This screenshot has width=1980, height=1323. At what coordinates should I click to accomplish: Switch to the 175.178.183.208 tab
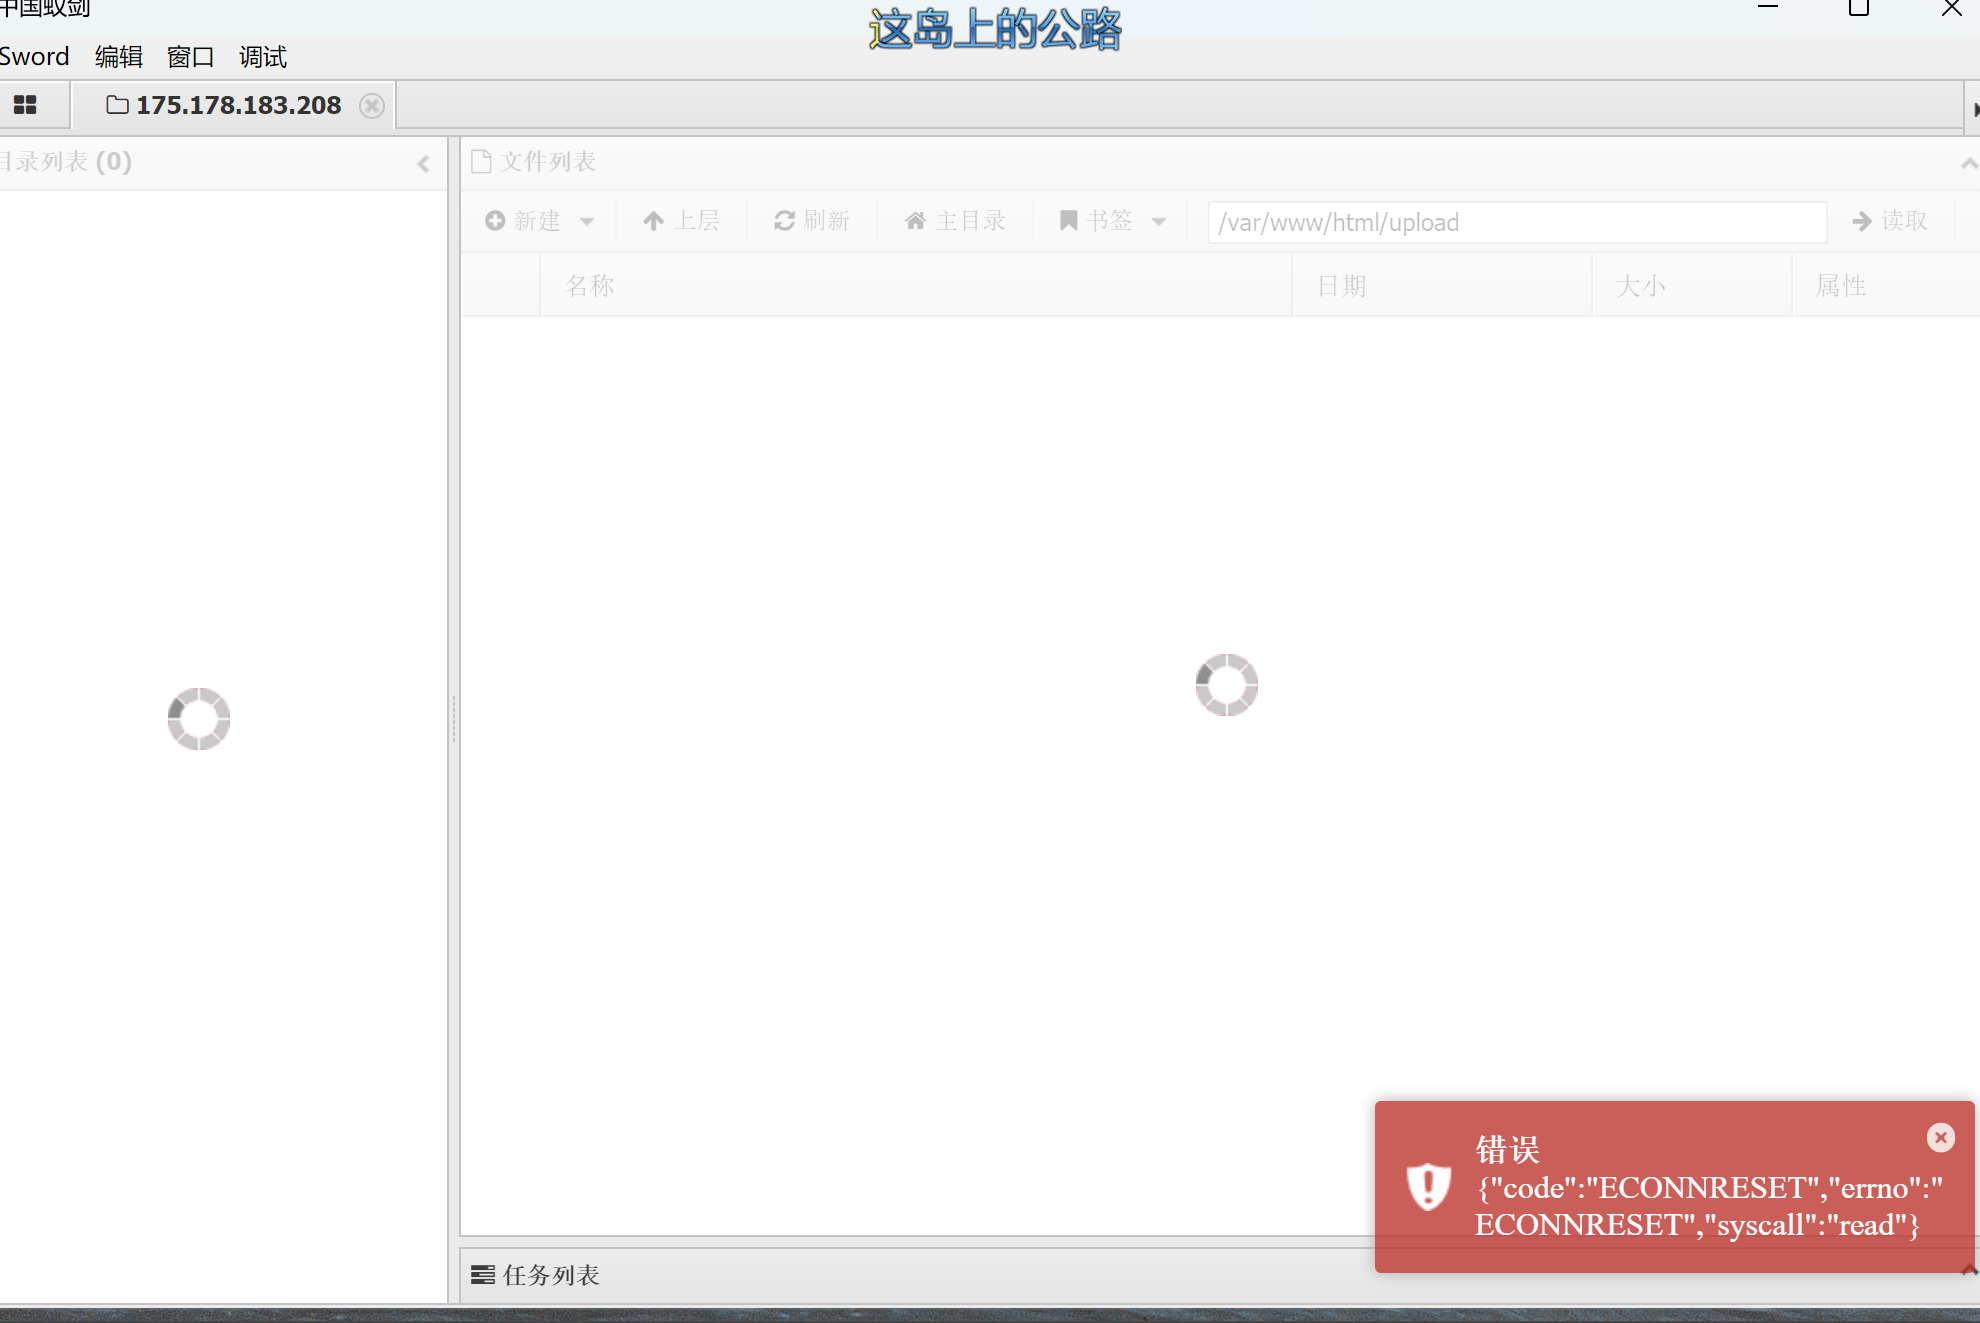click(237, 105)
